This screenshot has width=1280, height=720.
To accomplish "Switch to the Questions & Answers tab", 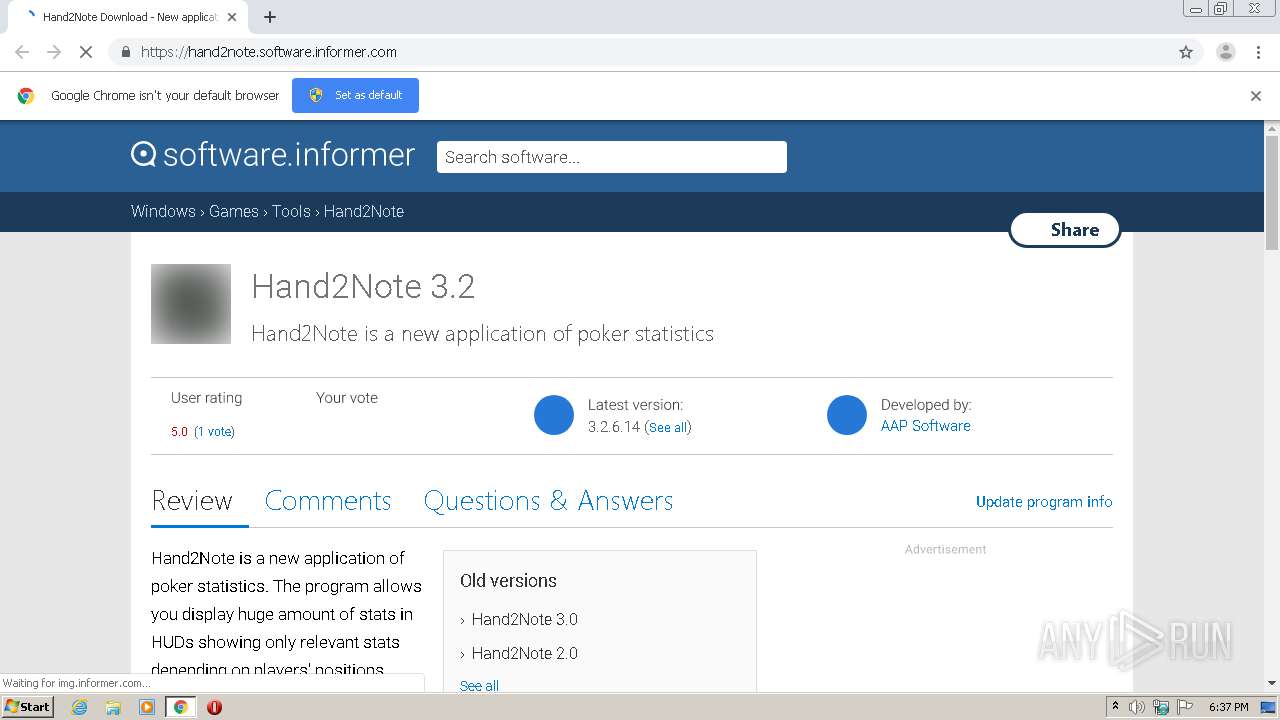I will pyautogui.click(x=548, y=501).
